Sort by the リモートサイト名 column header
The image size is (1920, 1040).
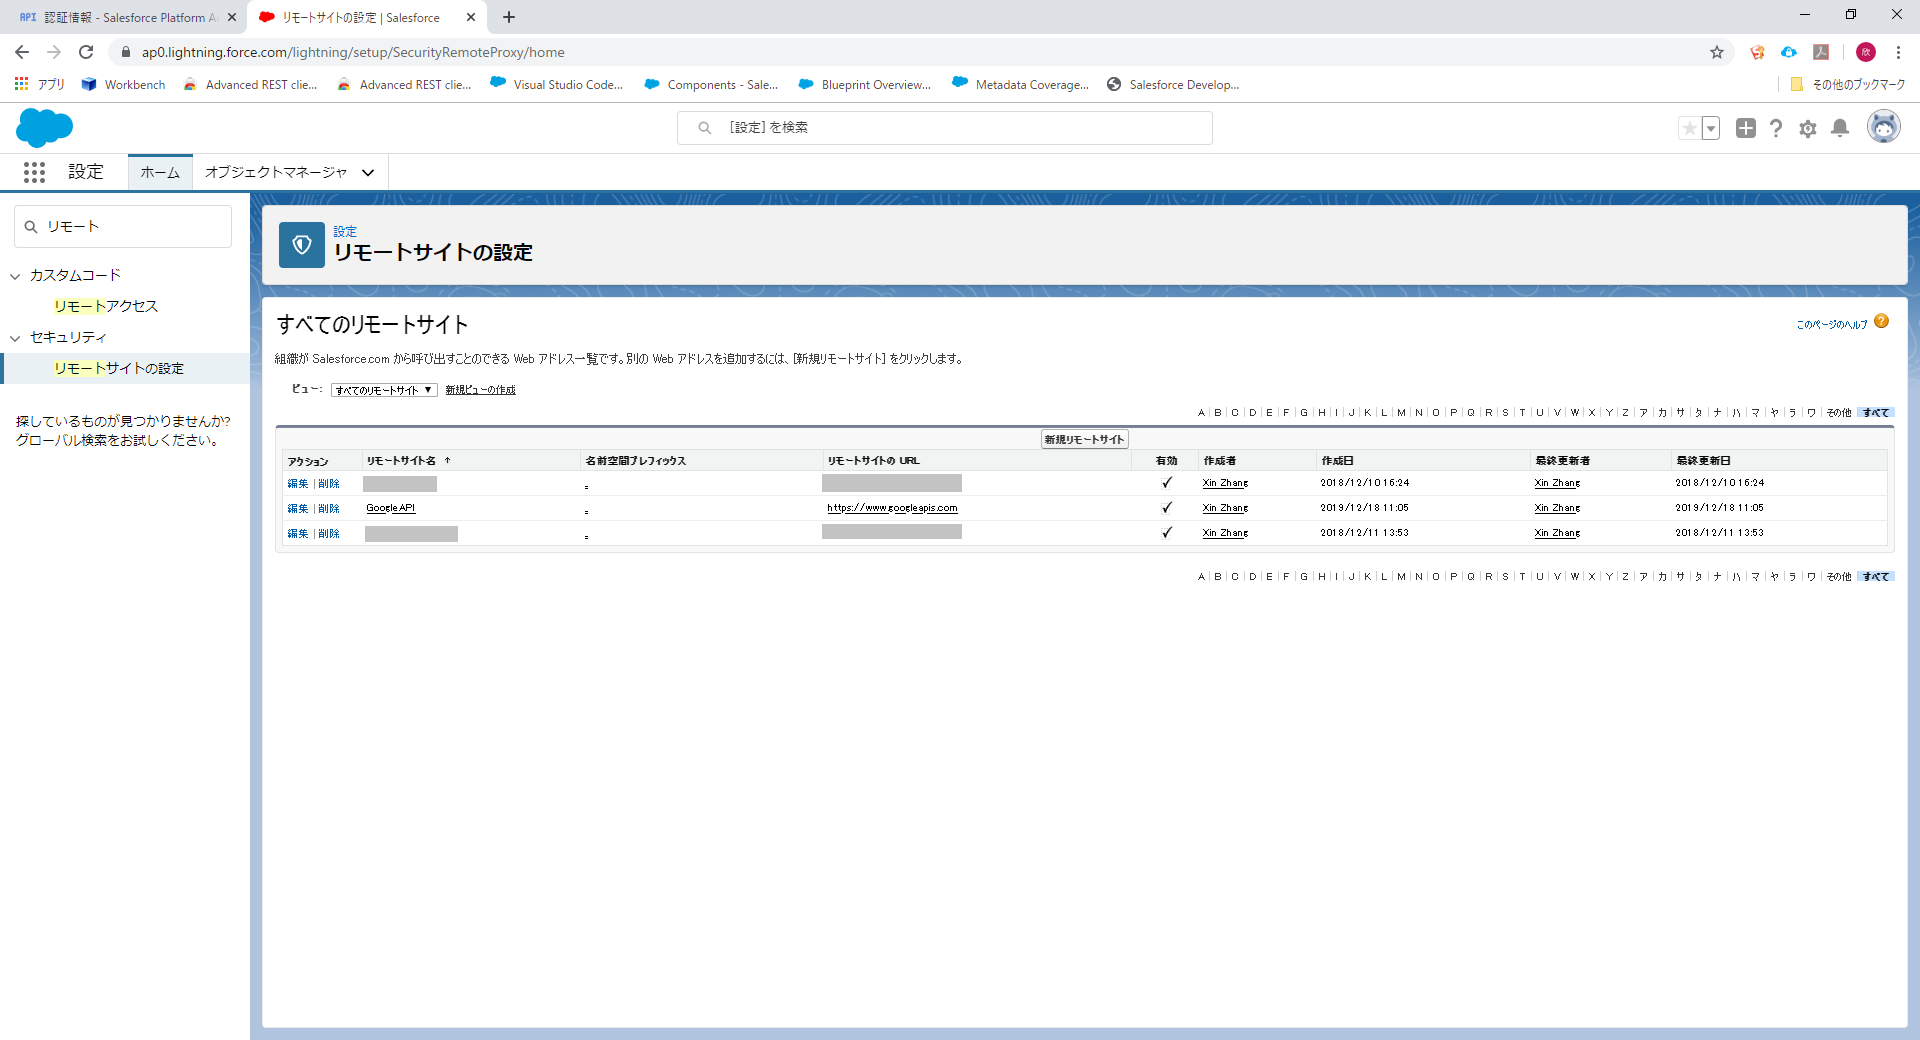(x=401, y=461)
